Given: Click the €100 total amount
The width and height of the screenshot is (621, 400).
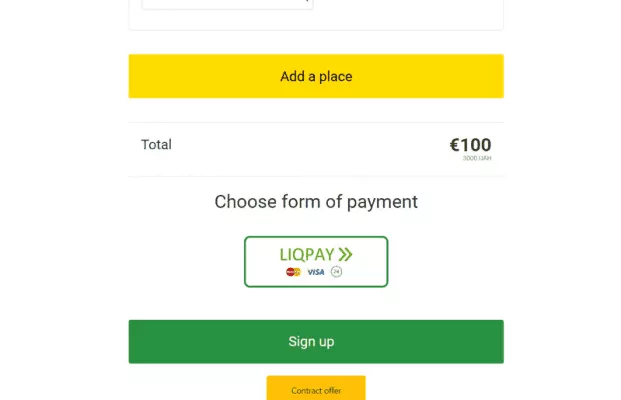Looking at the screenshot, I should pos(470,145).
